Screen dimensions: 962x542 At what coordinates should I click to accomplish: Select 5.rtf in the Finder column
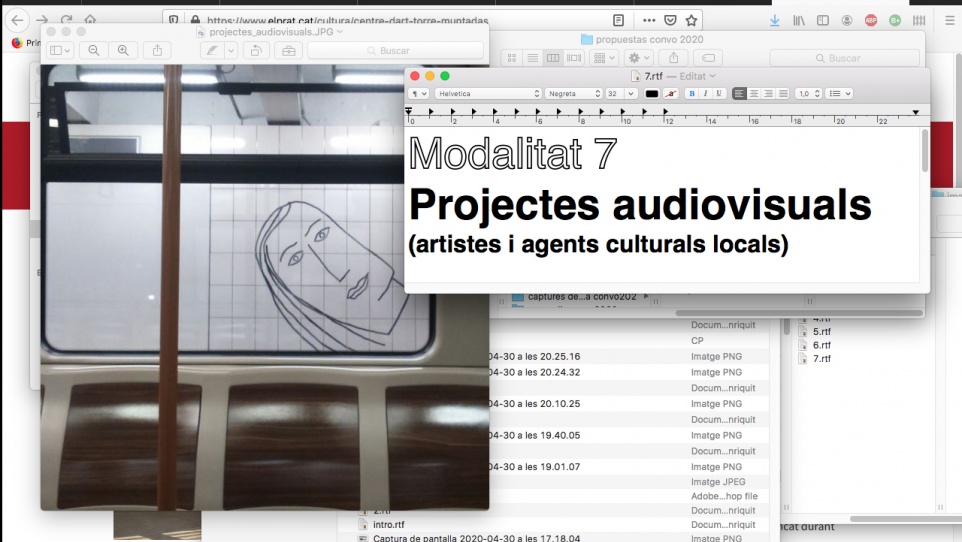[x=822, y=331]
